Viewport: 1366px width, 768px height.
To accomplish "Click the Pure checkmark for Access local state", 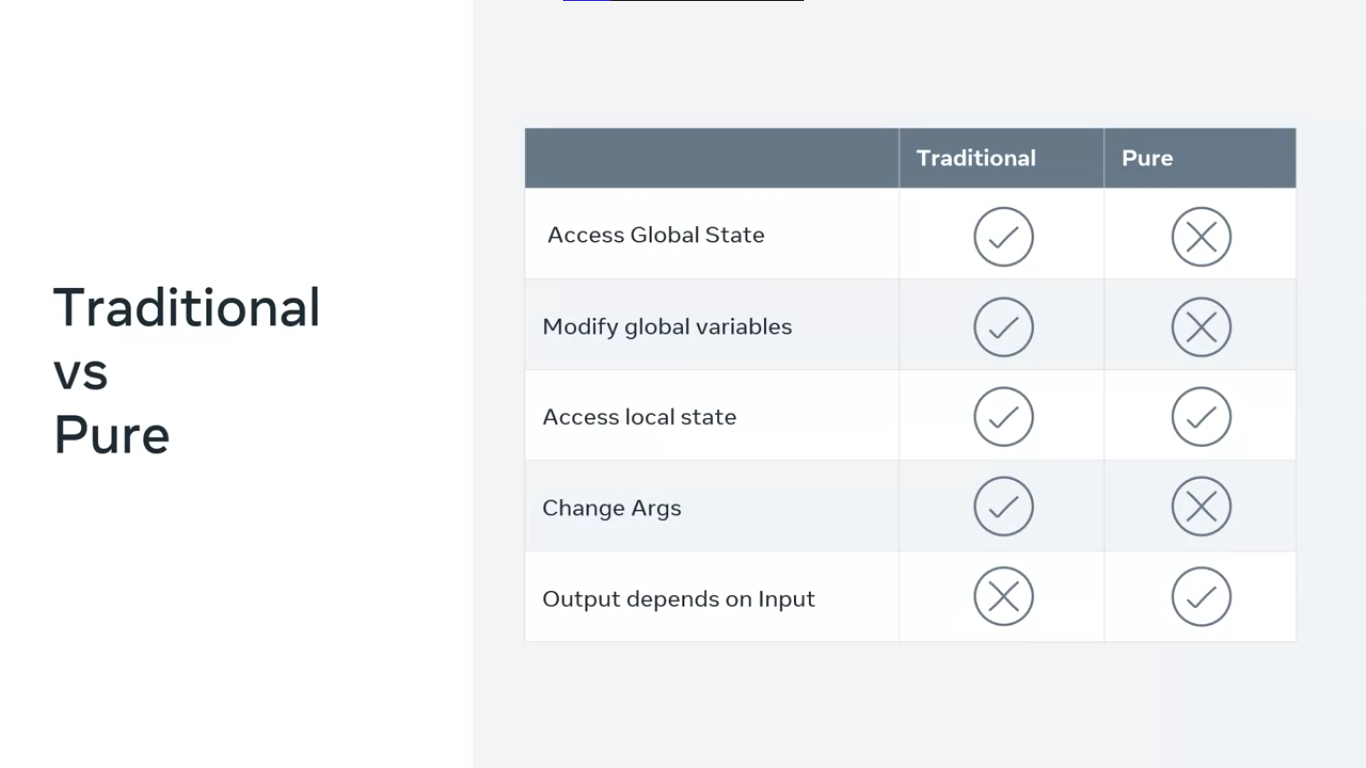I will tap(1201, 417).
